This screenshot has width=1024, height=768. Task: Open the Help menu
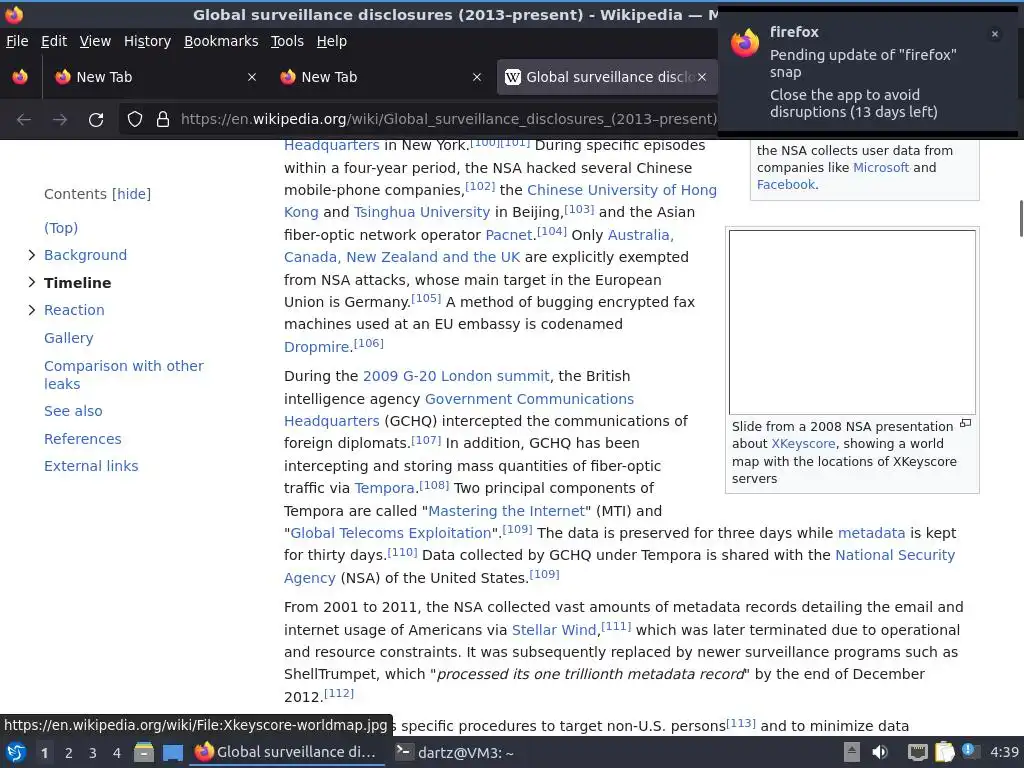(x=332, y=41)
